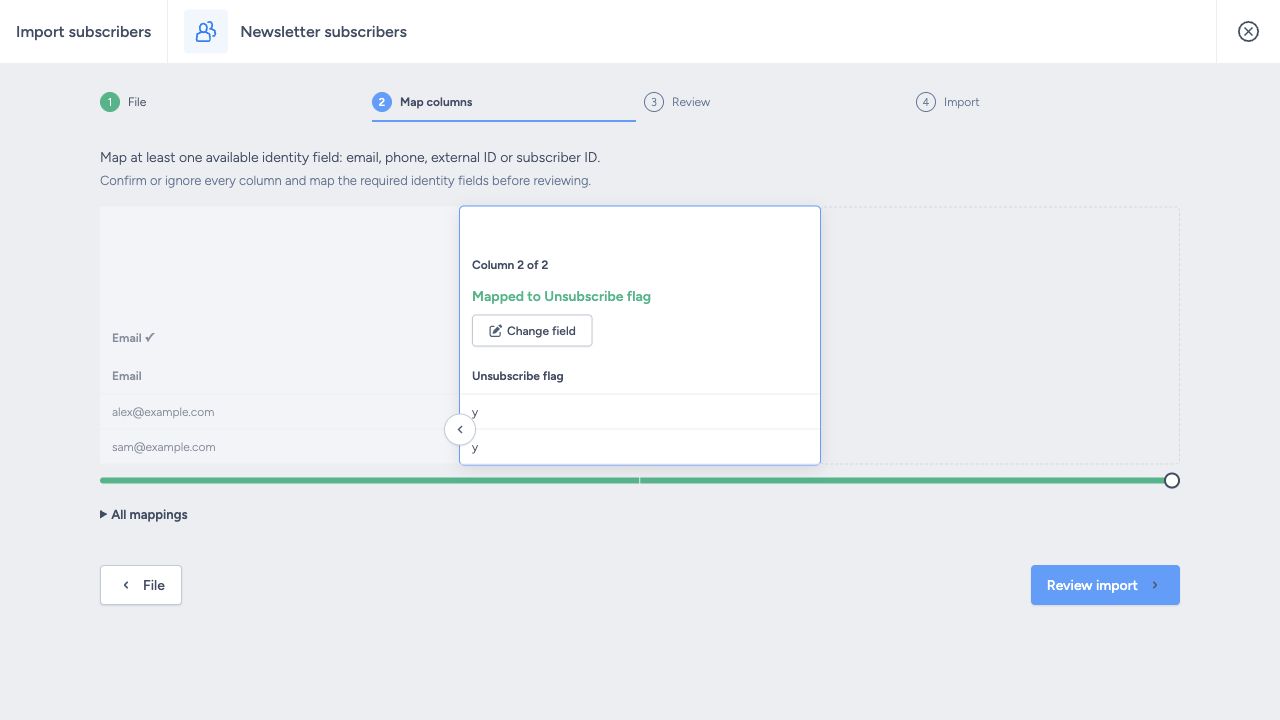The width and height of the screenshot is (1280, 720).
Task: Click the Change field button
Action: coord(532,331)
